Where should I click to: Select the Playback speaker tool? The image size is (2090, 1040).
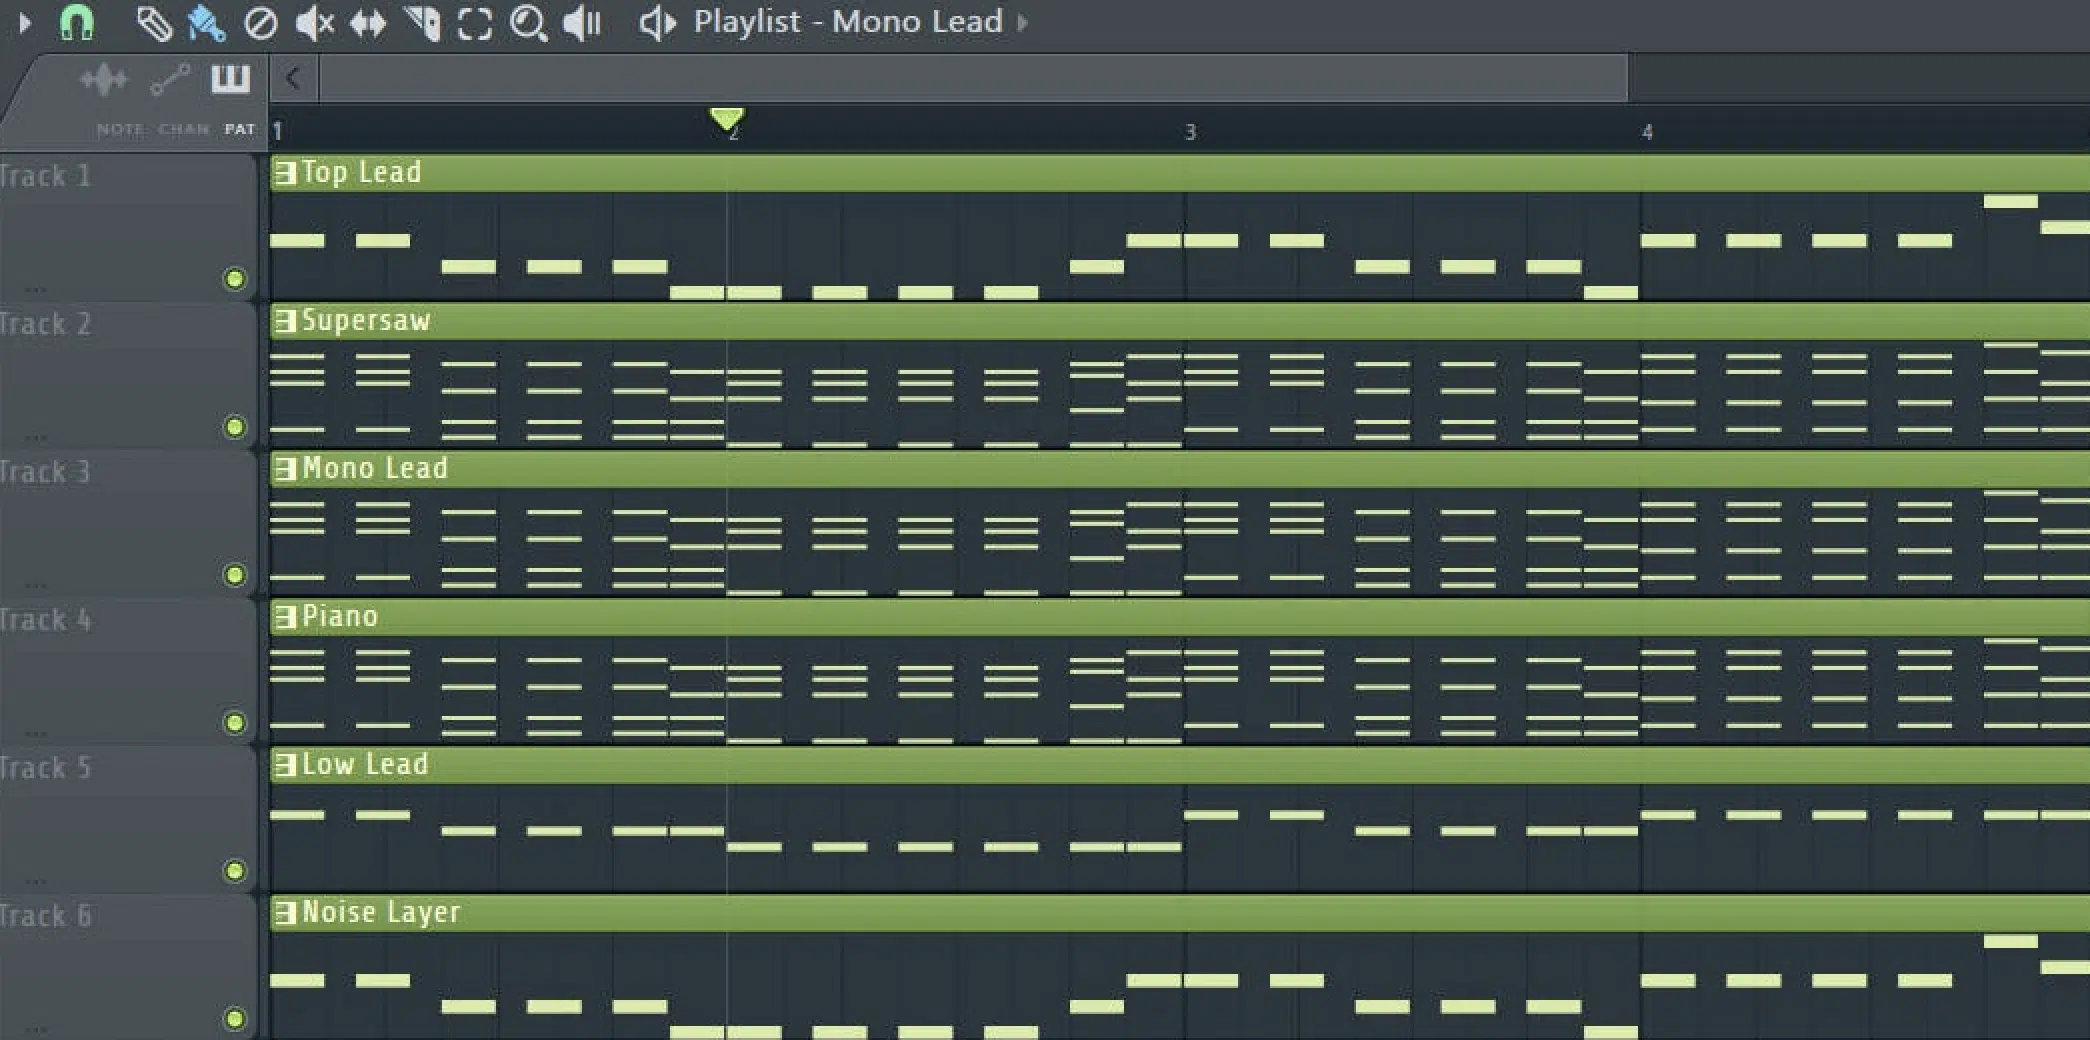[581, 23]
